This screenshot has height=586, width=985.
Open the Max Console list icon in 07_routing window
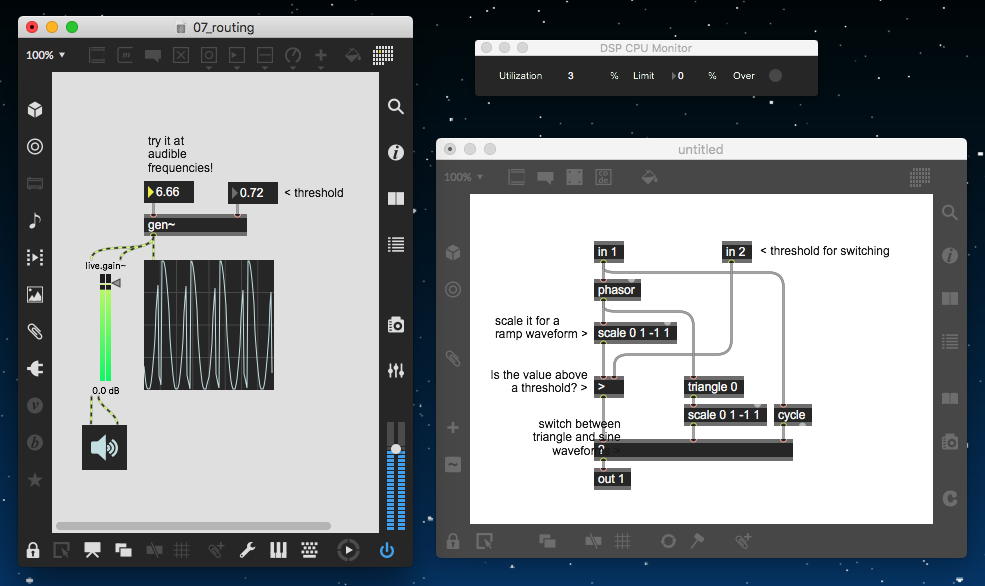click(396, 244)
